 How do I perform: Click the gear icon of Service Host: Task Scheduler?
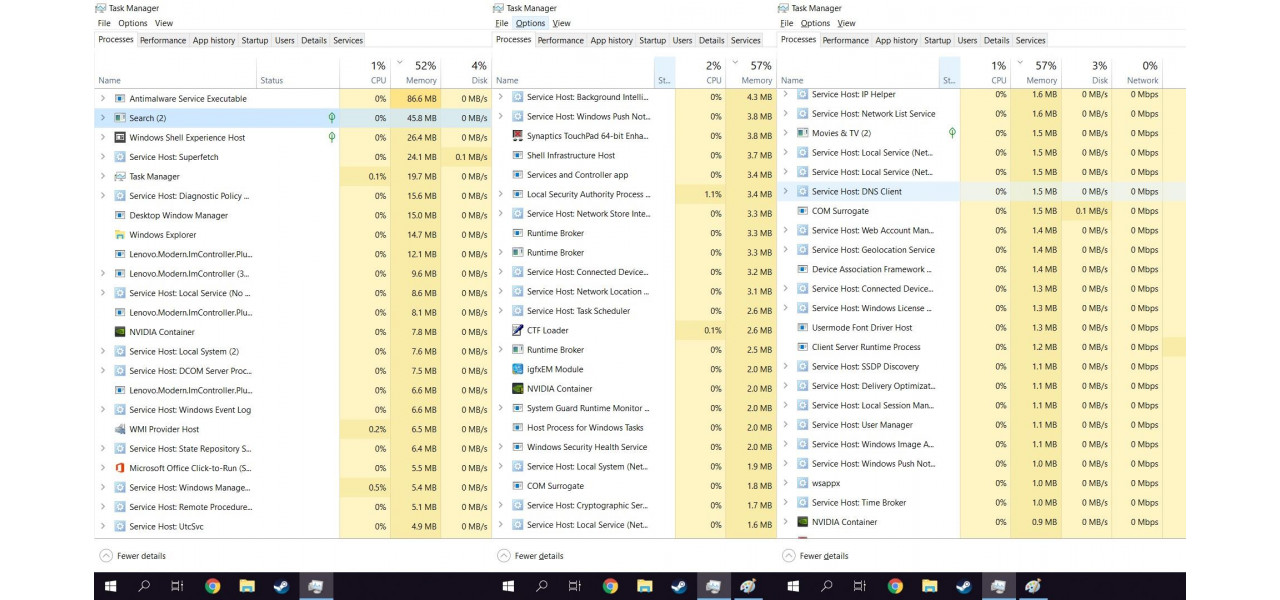pyautogui.click(x=517, y=311)
